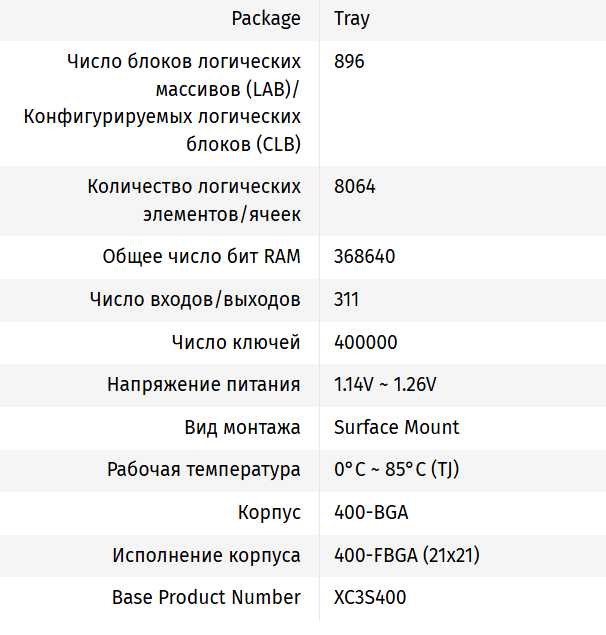Click the base product number XC3S400

point(370,598)
